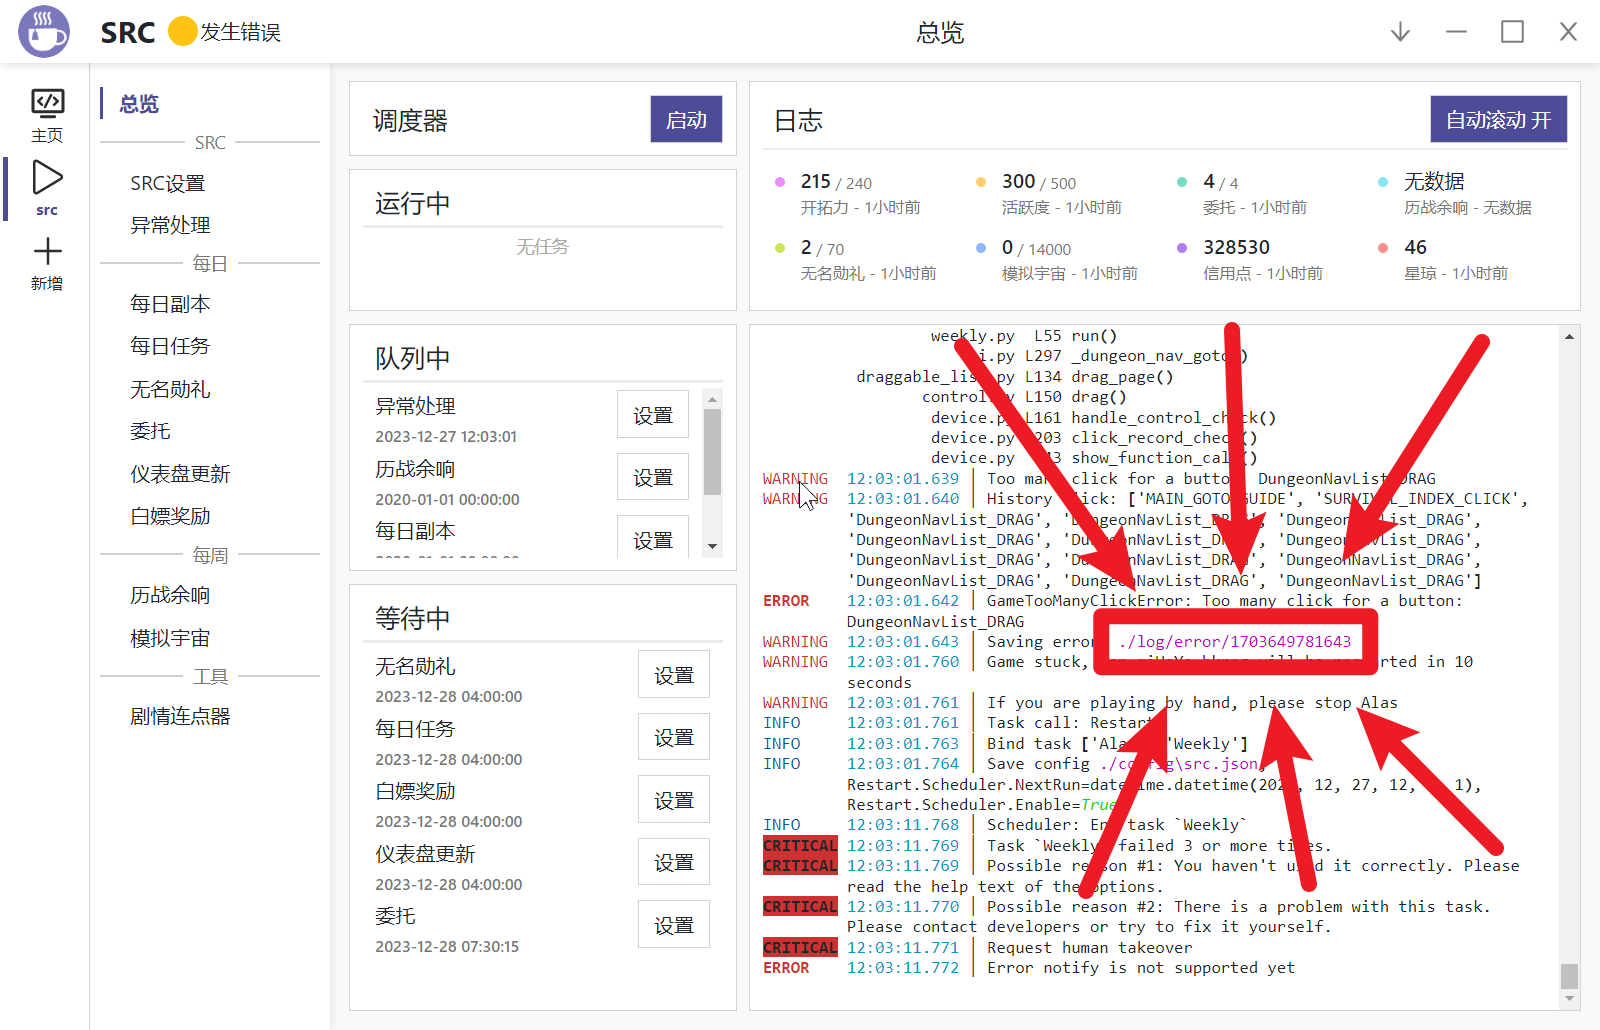Maximize the window with square icon
The height and width of the screenshot is (1030, 1600).
pos(1512,32)
